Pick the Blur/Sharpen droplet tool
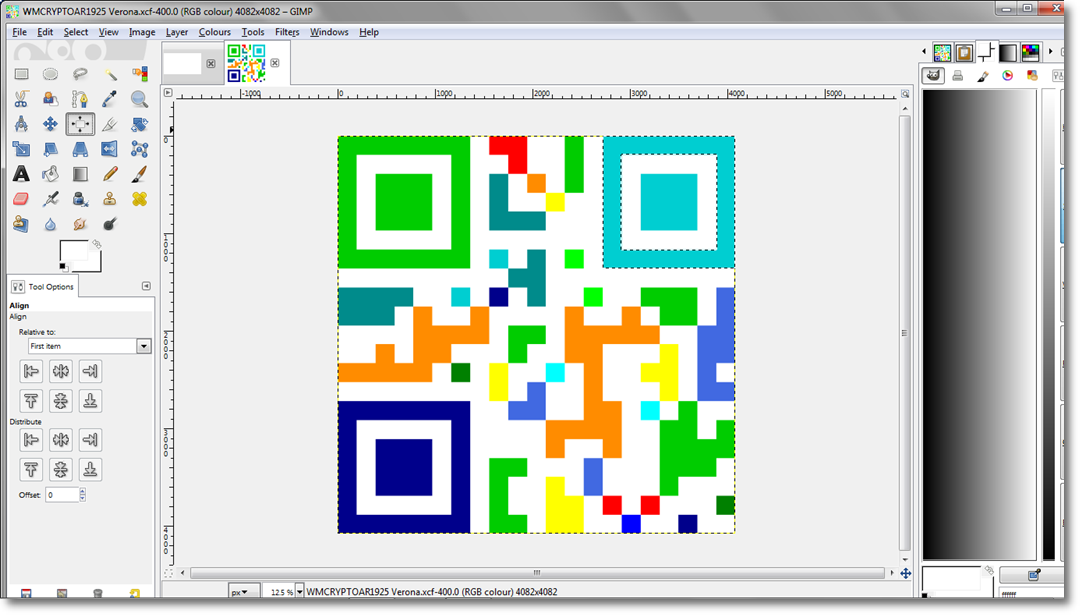The image size is (1080, 615). pos(50,224)
